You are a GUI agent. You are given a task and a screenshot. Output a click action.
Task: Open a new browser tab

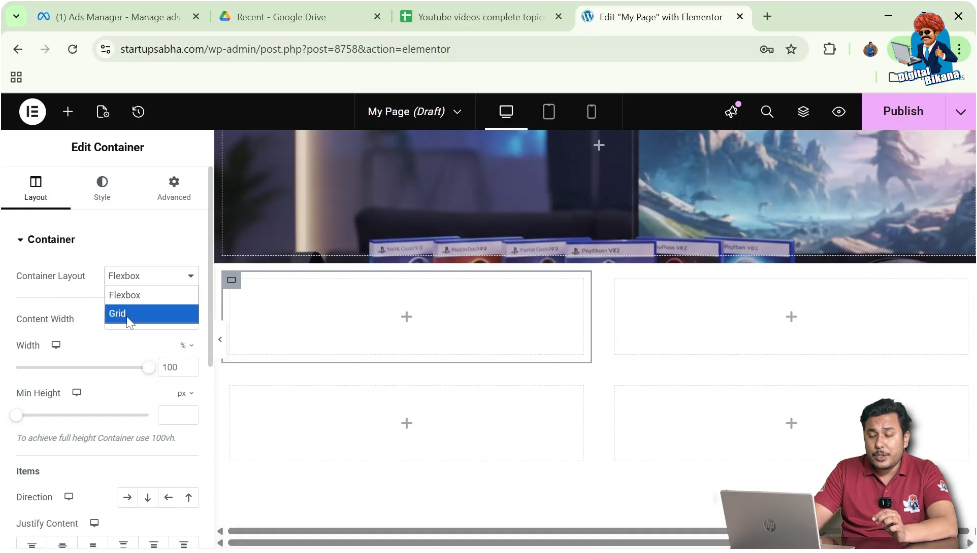[x=767, y=17]
